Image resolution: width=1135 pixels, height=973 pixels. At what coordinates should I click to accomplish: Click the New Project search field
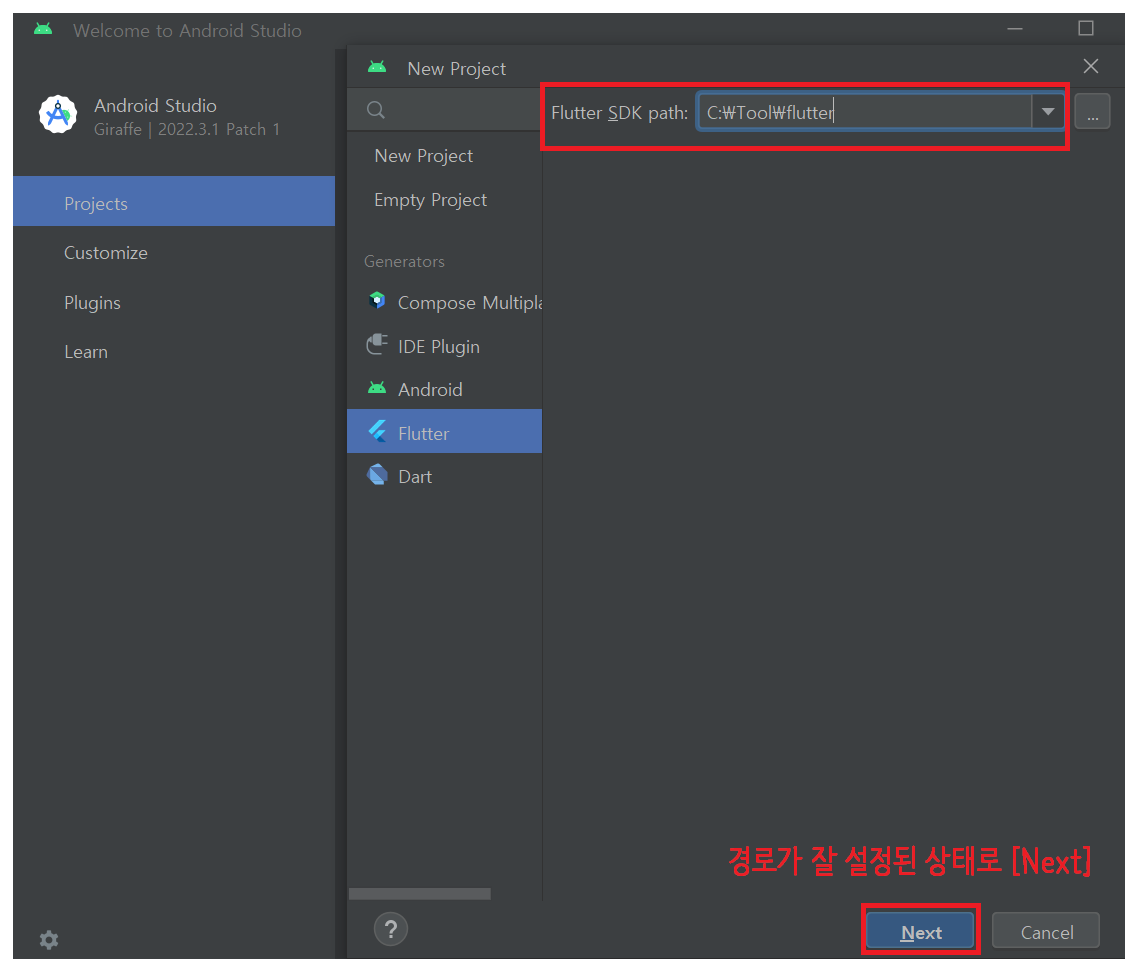click(x=444, y=110)
